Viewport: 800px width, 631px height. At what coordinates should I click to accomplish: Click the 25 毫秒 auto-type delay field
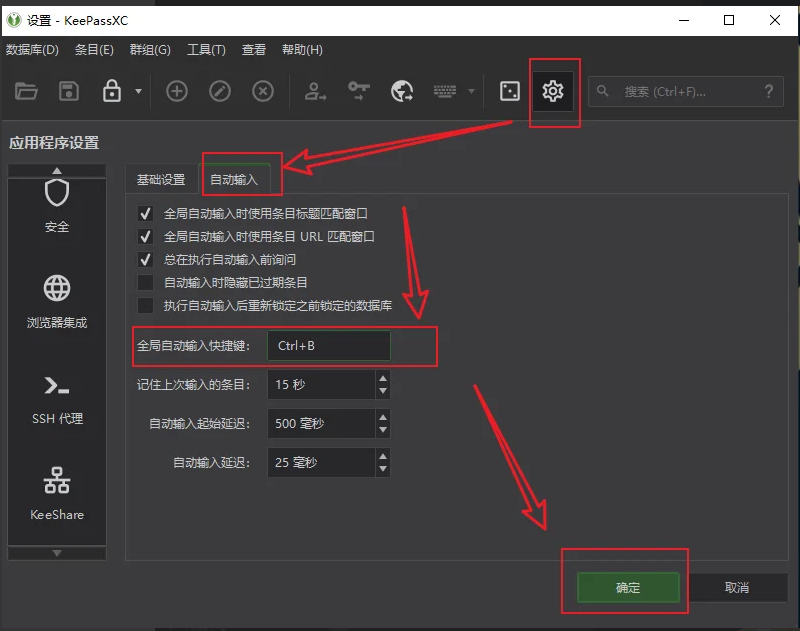click(x=321, y=462)
